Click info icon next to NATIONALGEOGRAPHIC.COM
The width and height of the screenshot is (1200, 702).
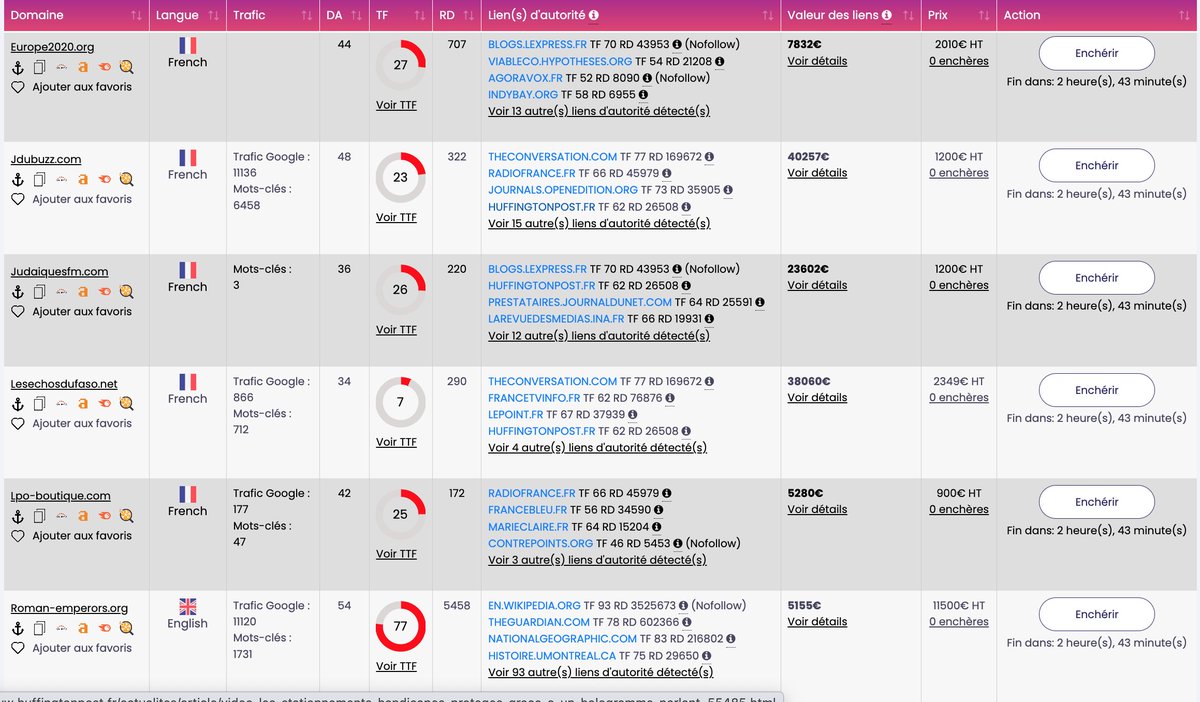[x=731, y=639]
